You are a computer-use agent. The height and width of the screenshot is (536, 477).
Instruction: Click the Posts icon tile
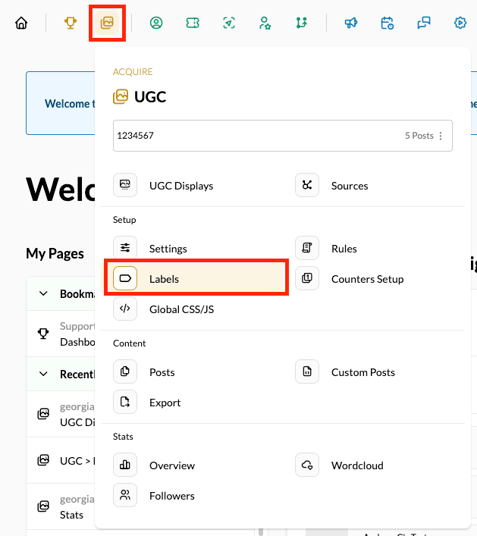point(125,371)
